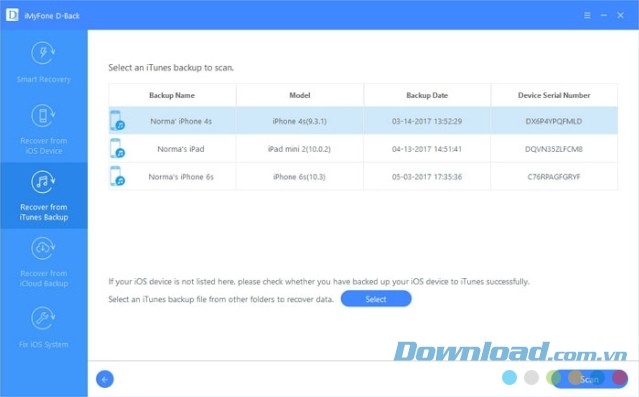This screenshot has height=397, width=639.
Task: Click the Backup Date column header
Action: 427,95
